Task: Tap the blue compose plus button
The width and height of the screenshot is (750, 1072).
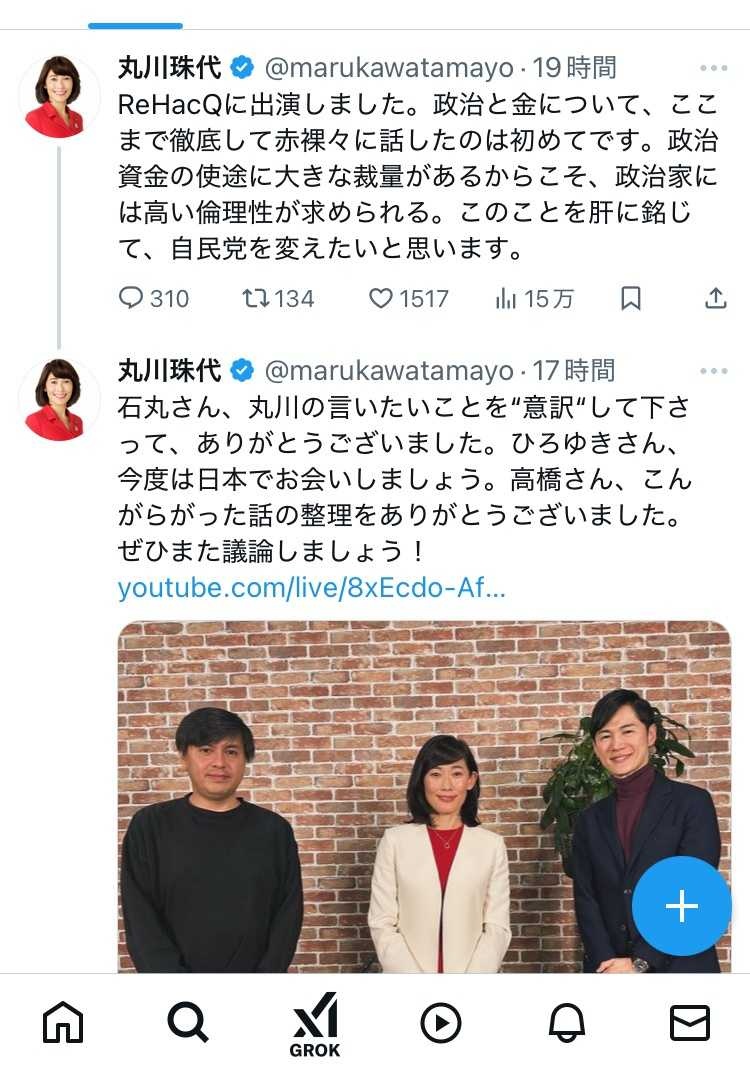Action: (x=682, y=906)
